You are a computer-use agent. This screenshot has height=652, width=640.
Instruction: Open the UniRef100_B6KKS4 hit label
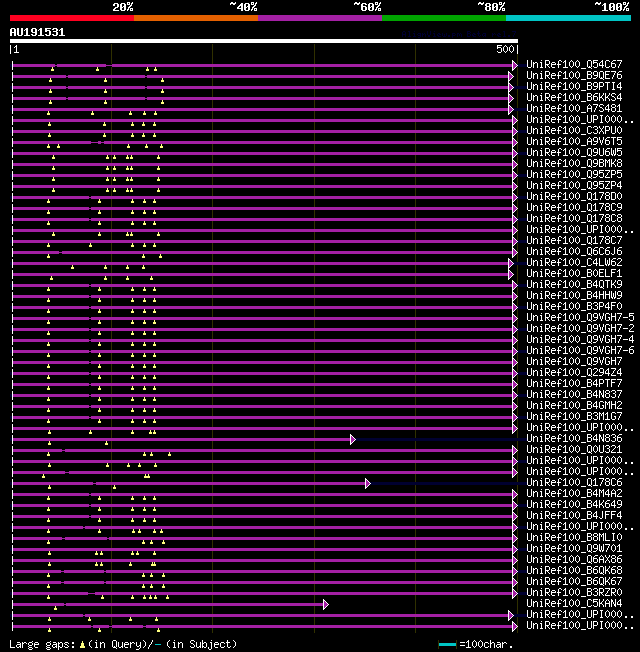click(574, 98)
